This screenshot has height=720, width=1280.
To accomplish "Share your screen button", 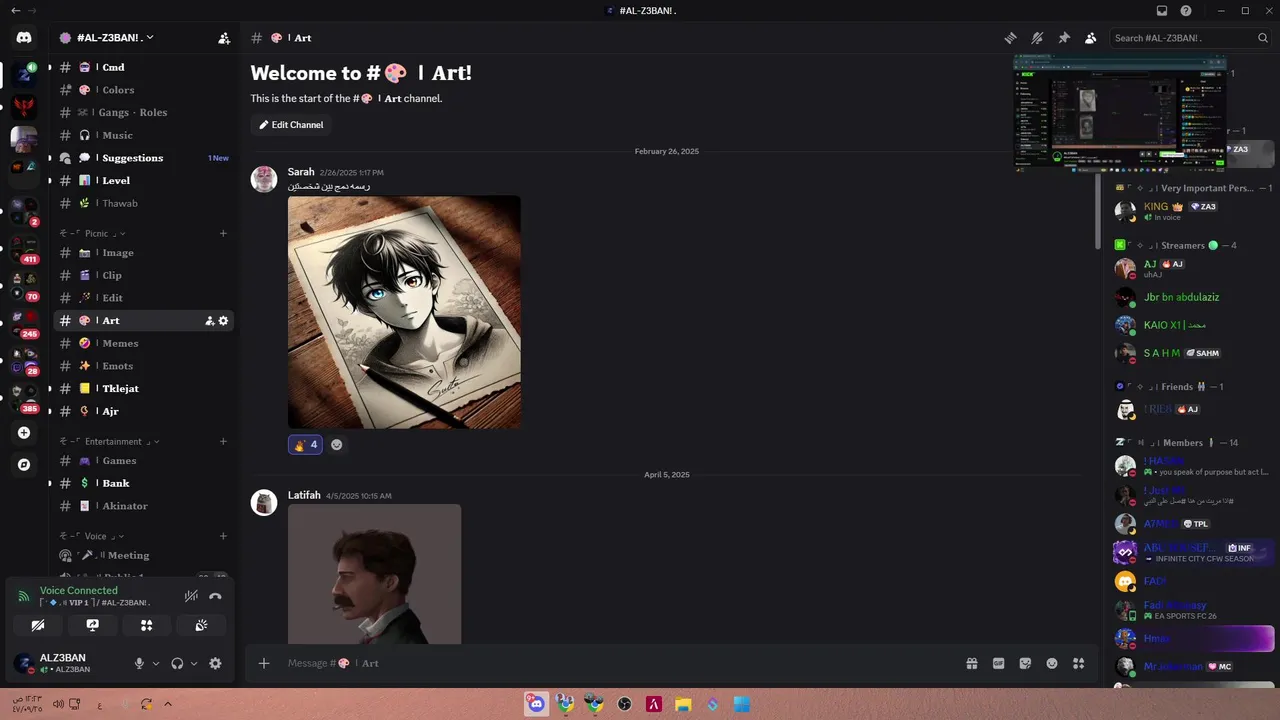I will pyautogui.click(x=92, y=625).
